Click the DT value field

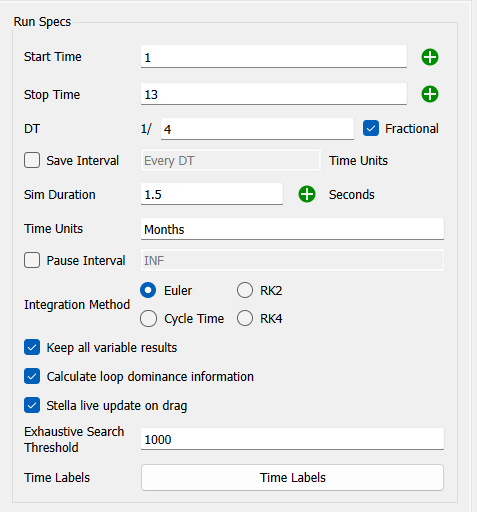click(x=257, y=129)
